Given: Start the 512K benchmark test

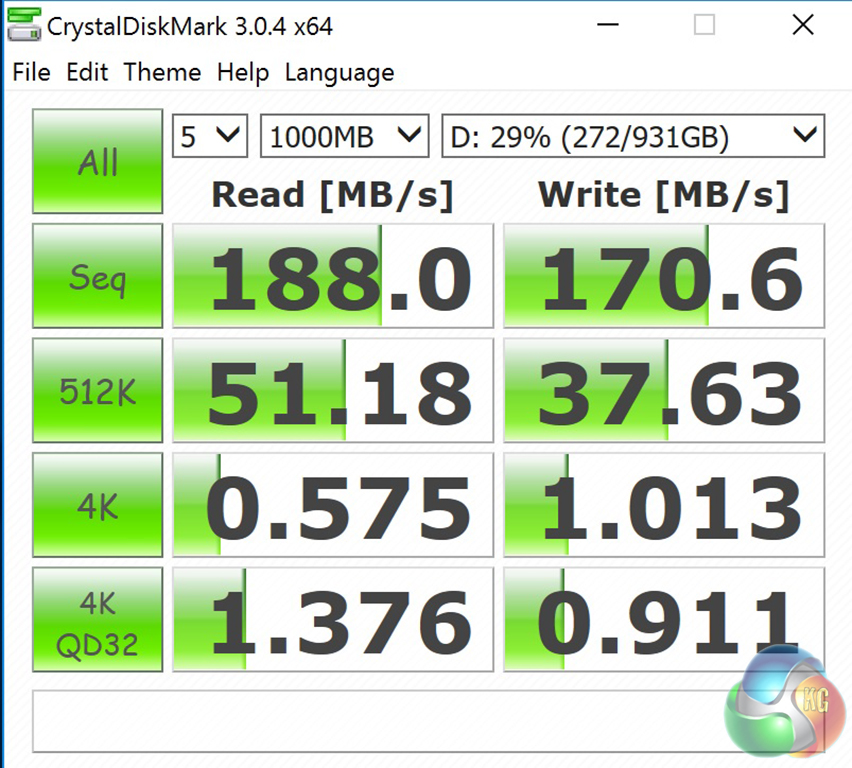Looking at the screenshot, I should tap(98, 390).
